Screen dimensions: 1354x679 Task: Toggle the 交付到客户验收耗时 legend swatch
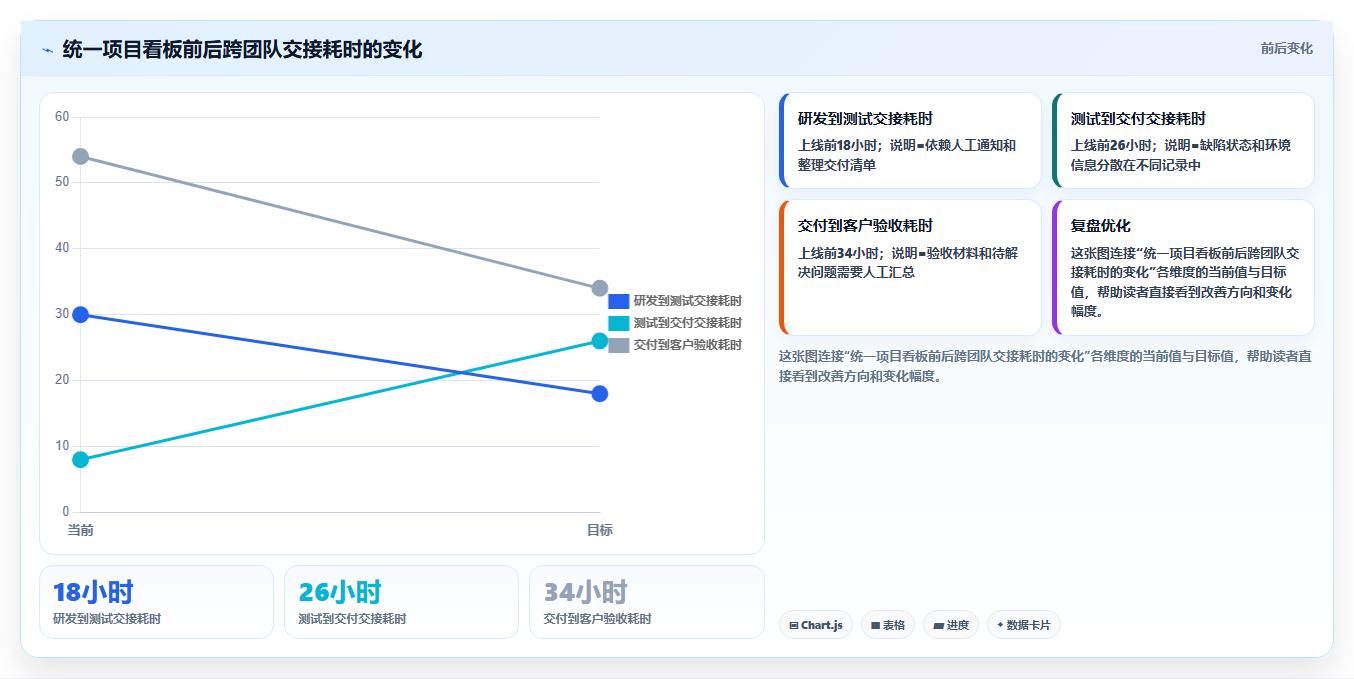pos(619,345)
